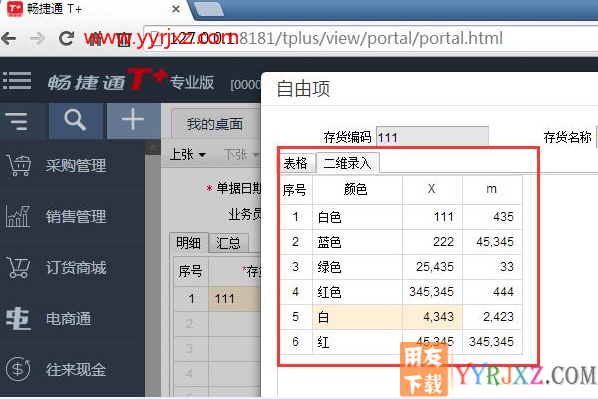The image size is (598, 399).
Task: Click the 存货编码 field showing 111
Action: 432,137
